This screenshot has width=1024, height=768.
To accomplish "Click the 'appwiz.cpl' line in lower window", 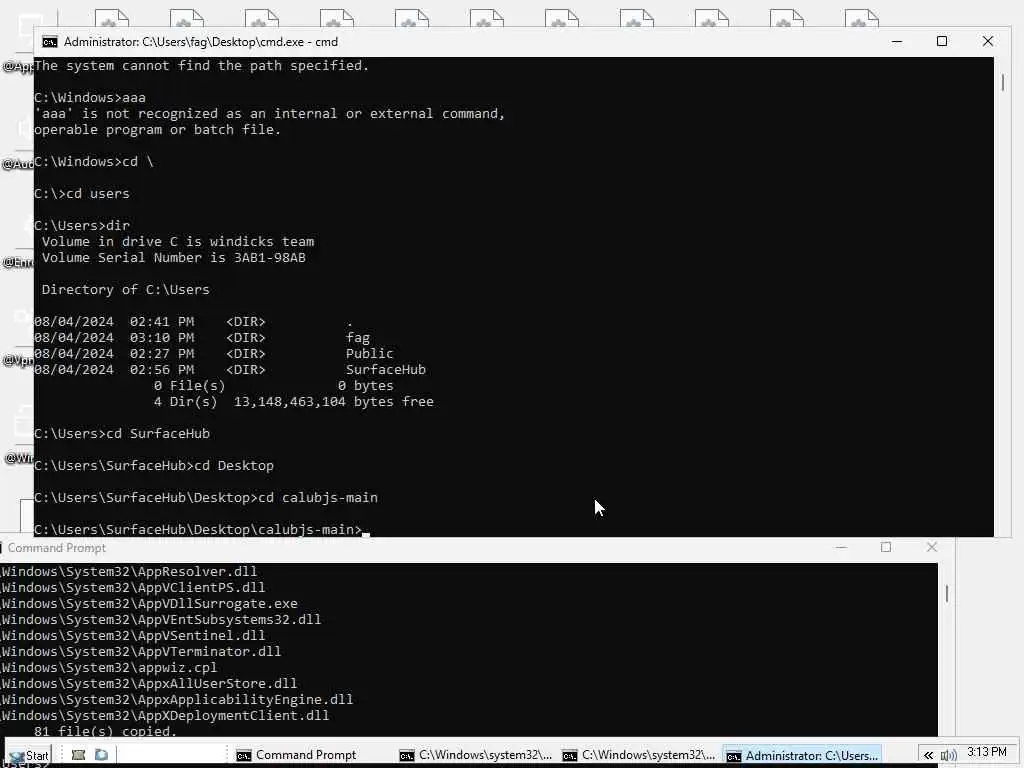I will coord(109,667).
